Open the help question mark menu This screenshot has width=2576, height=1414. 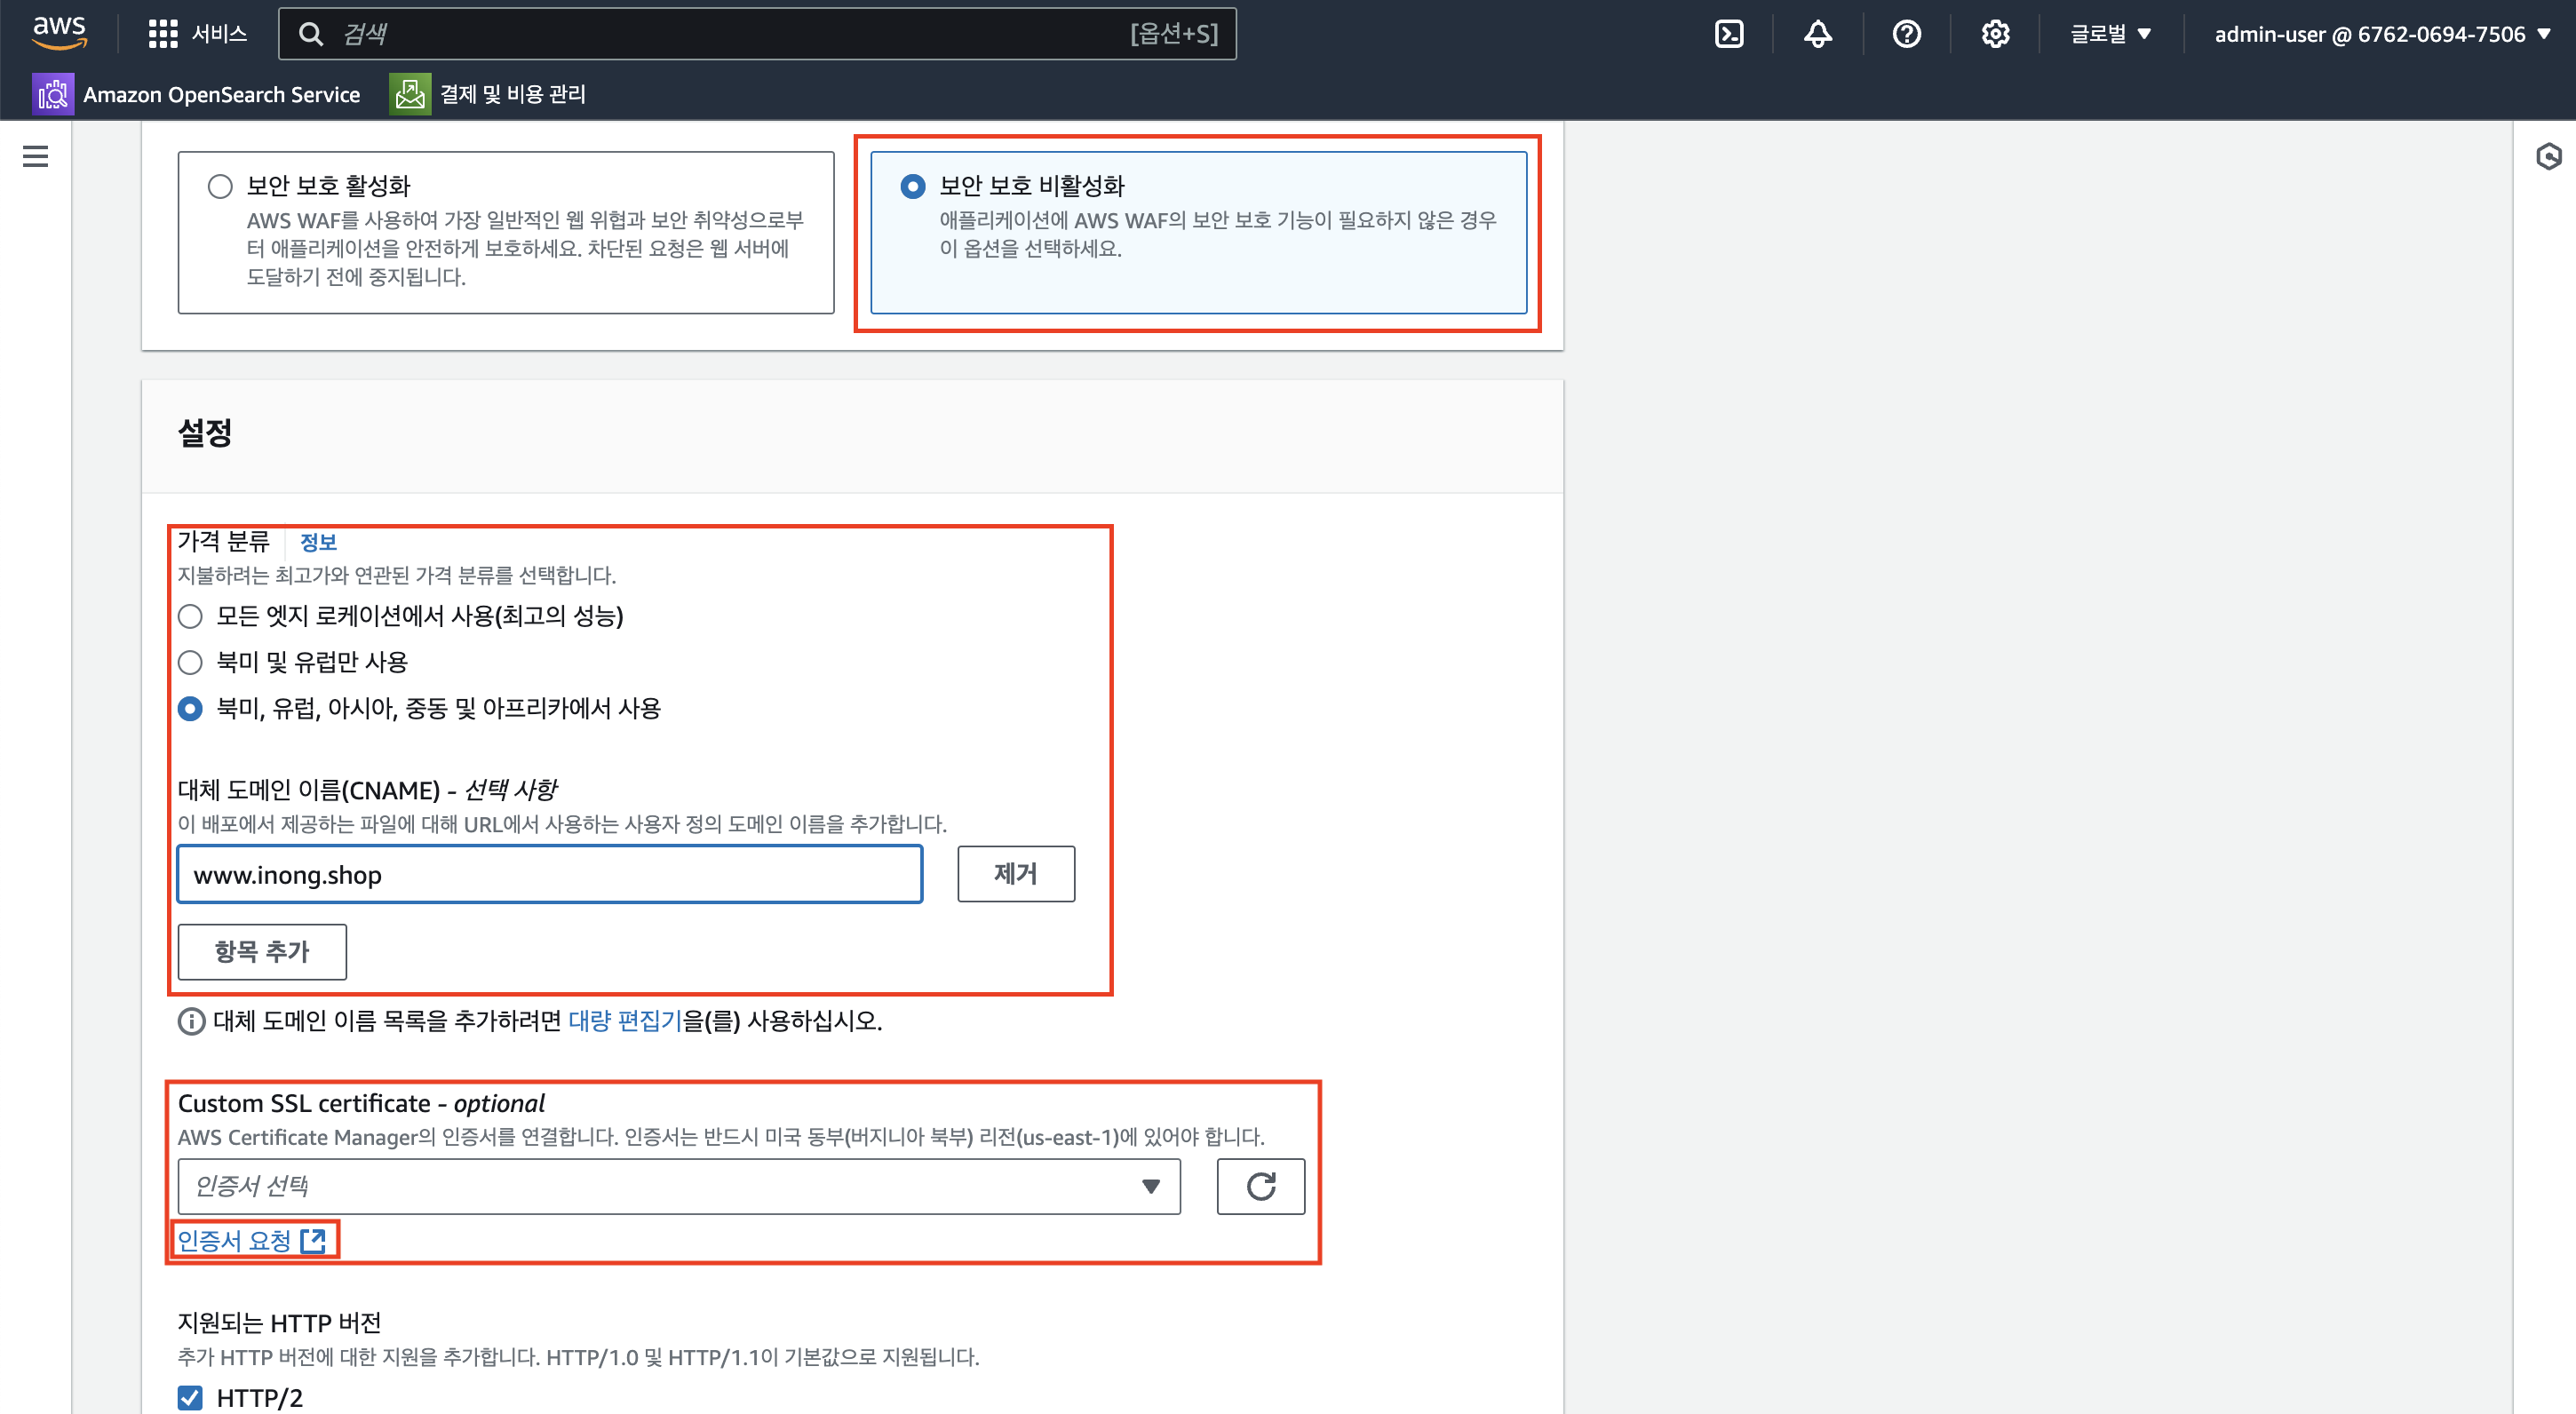tap(1907, 34)
